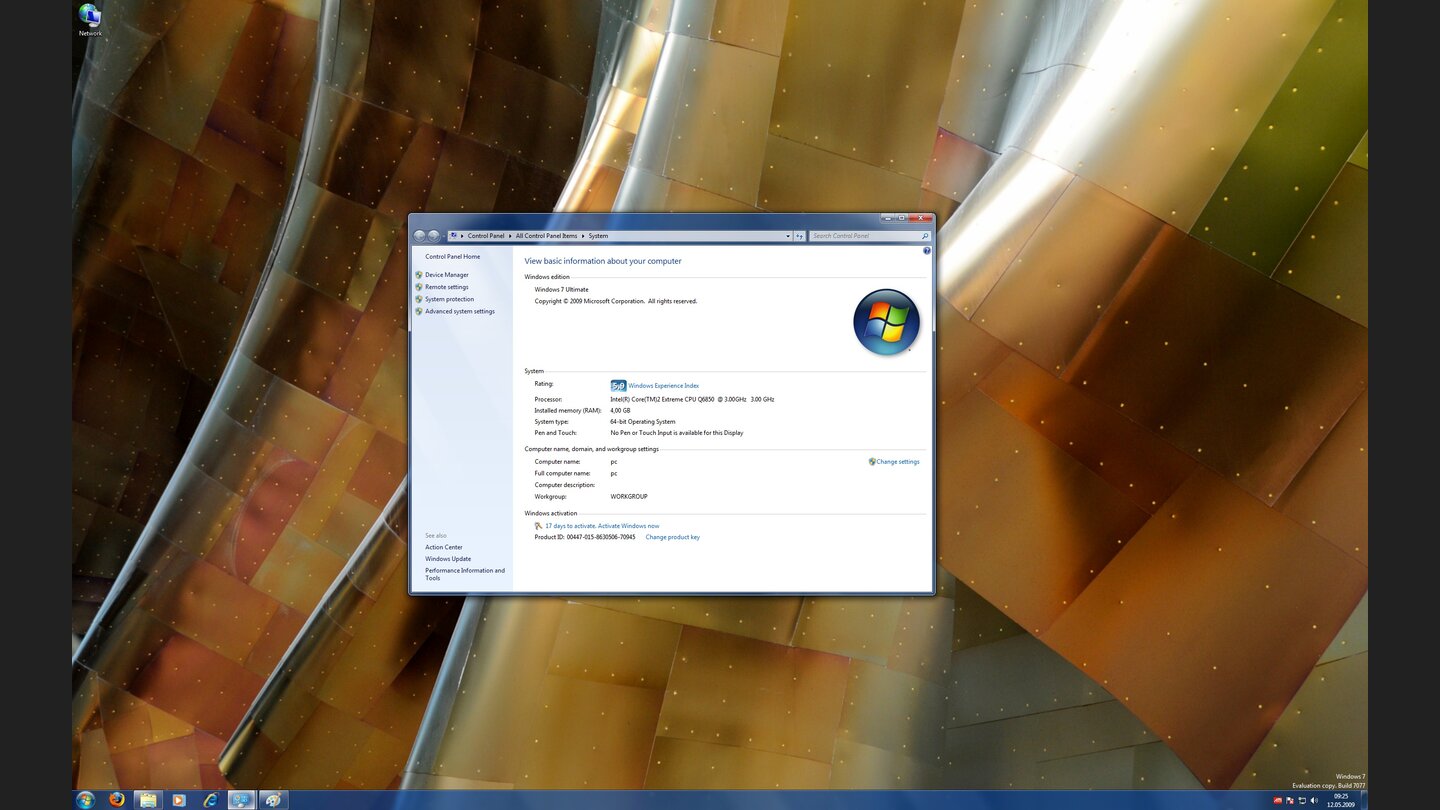Maximize the System window
The height and width of the screenshot is (810, 1440).
(901, 218)
